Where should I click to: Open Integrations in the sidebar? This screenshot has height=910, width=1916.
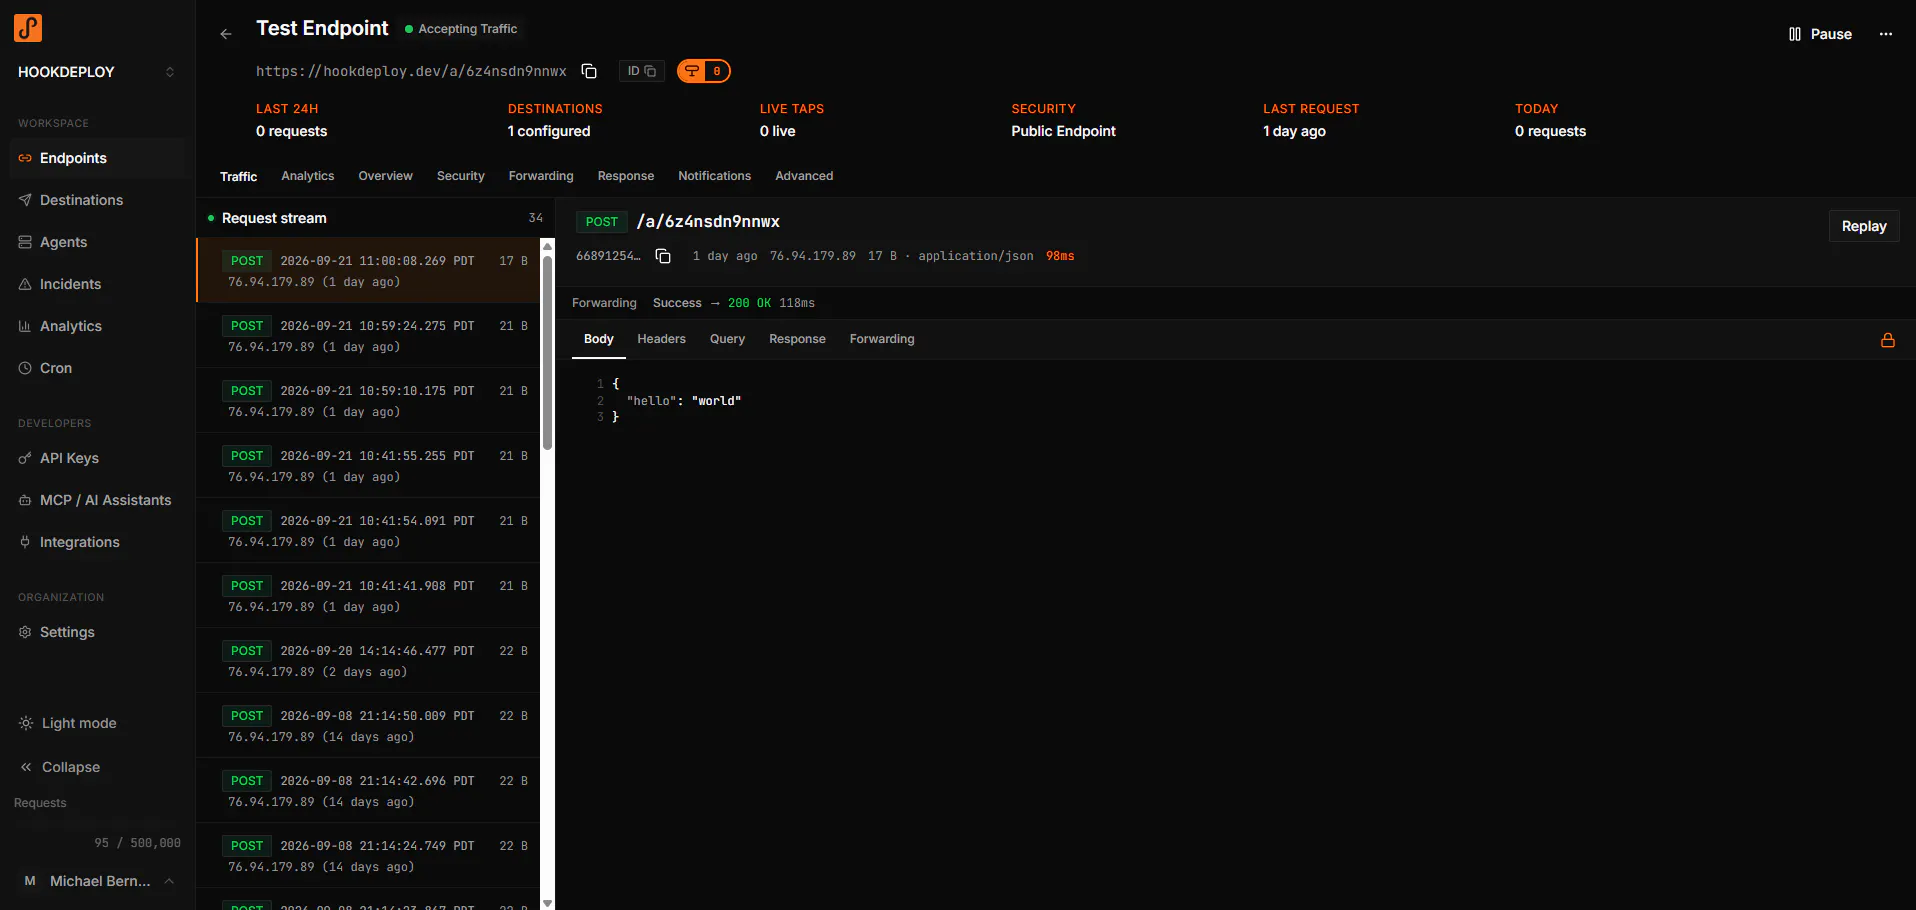[97, 542]
